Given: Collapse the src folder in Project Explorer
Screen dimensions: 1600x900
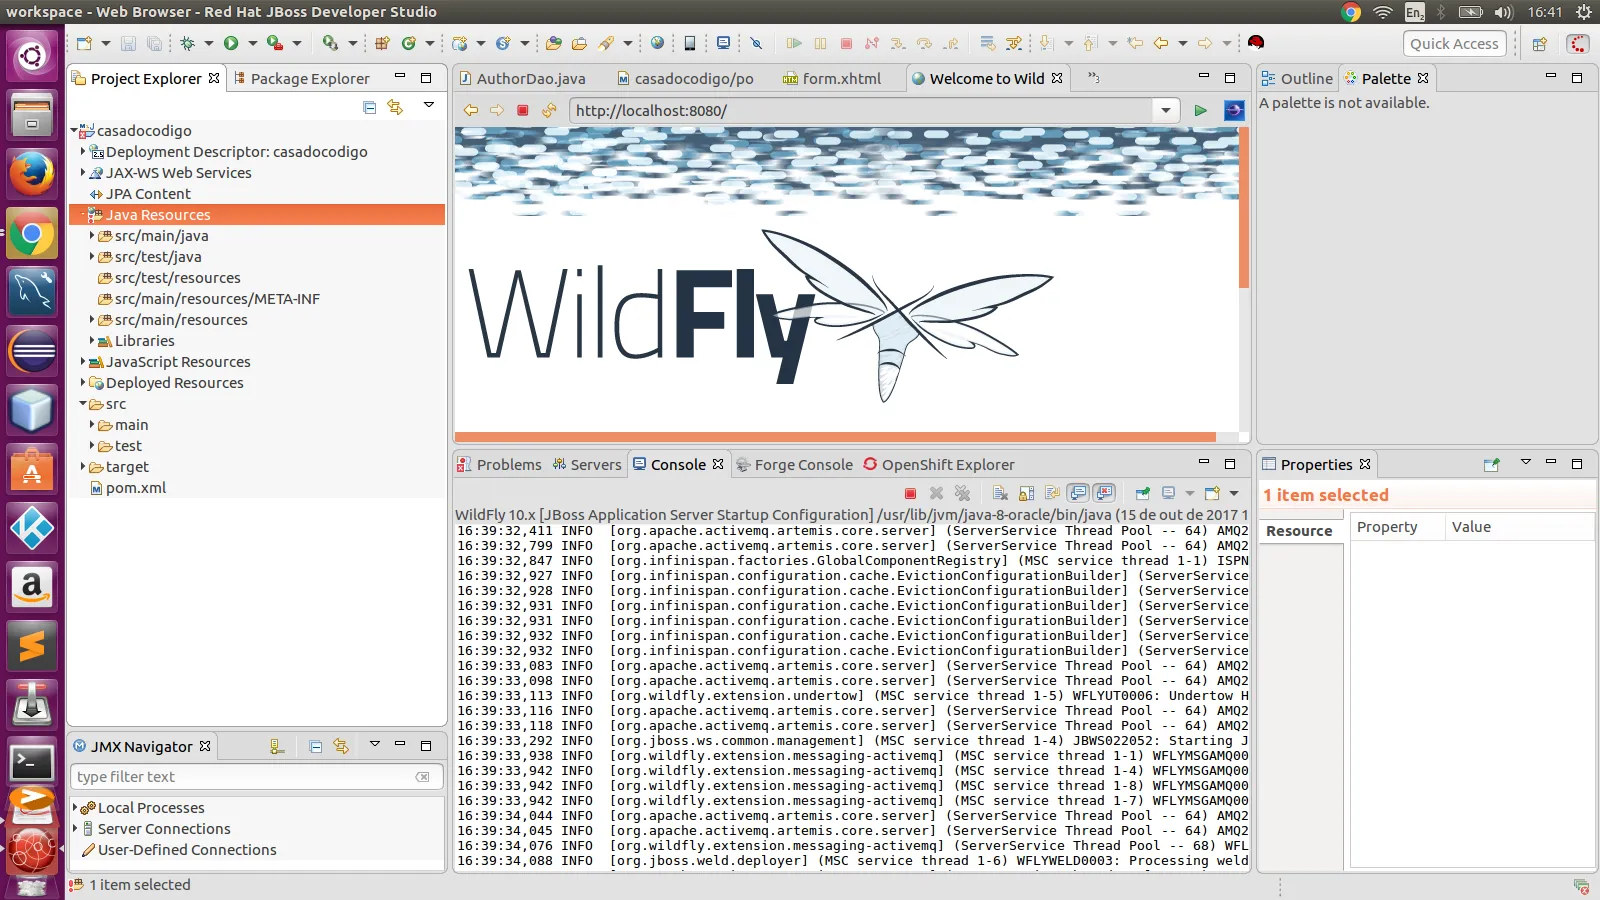Looking at the screenshot, I should pyautogui.click(x=83, y=404).
